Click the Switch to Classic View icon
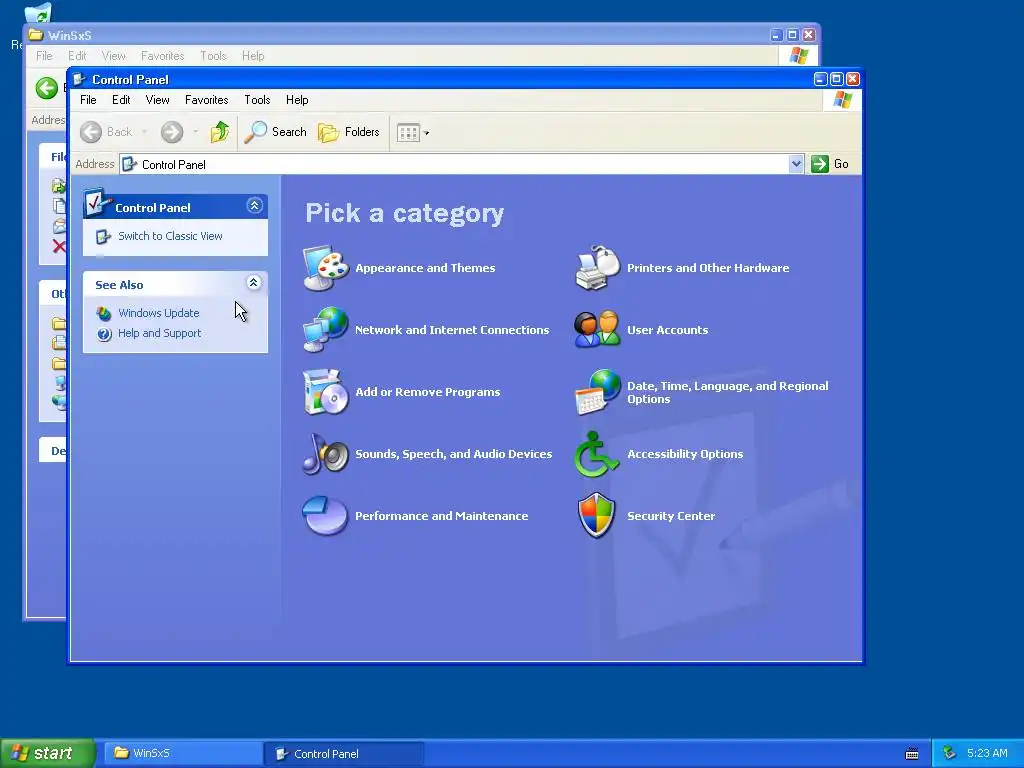The height and width of the screenshot is (768, 1024). tap(103, 236)
